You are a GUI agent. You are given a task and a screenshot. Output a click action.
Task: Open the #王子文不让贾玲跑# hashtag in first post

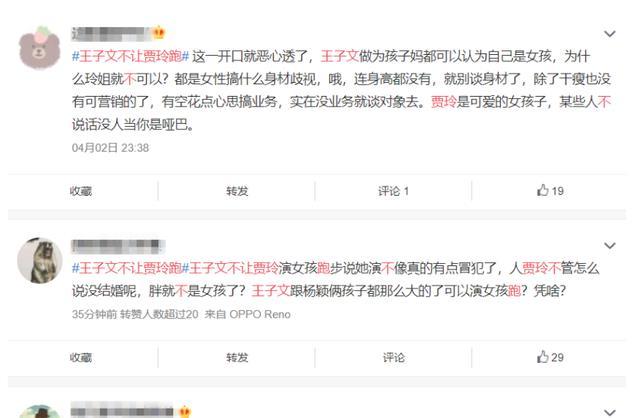(131, 56)
